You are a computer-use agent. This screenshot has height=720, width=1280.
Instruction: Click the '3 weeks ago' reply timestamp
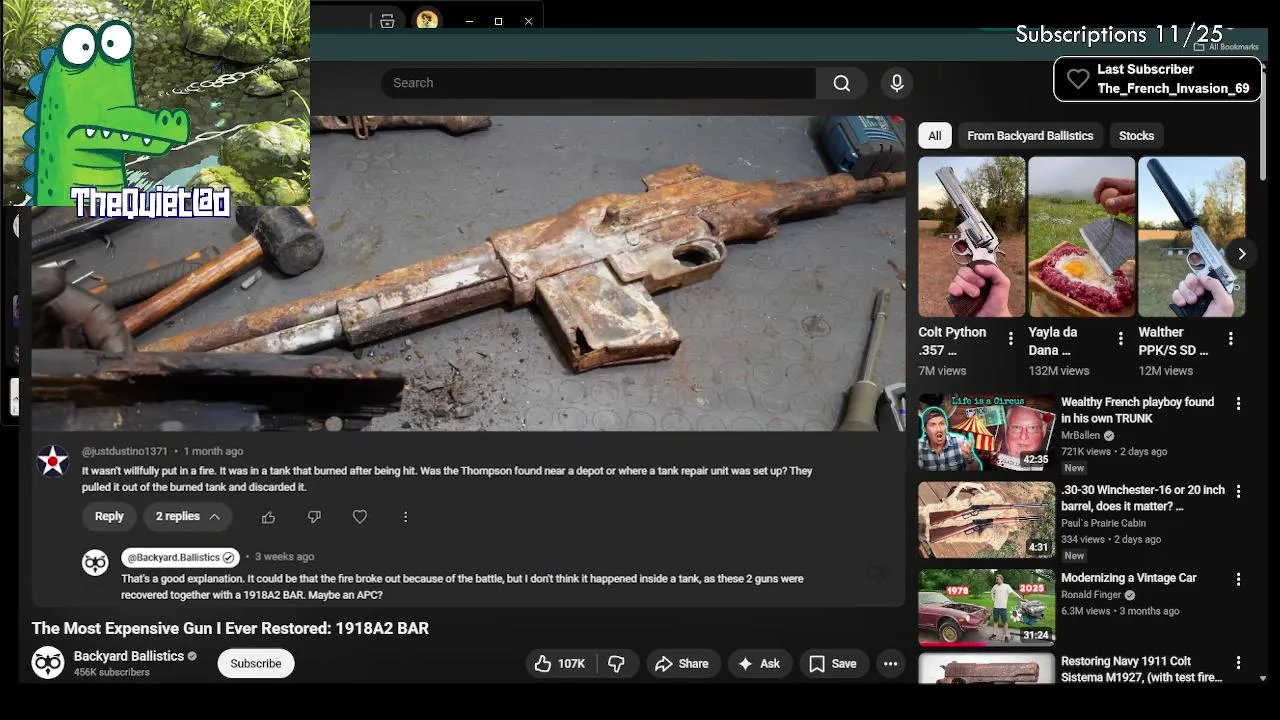click(x=285, y=557)
